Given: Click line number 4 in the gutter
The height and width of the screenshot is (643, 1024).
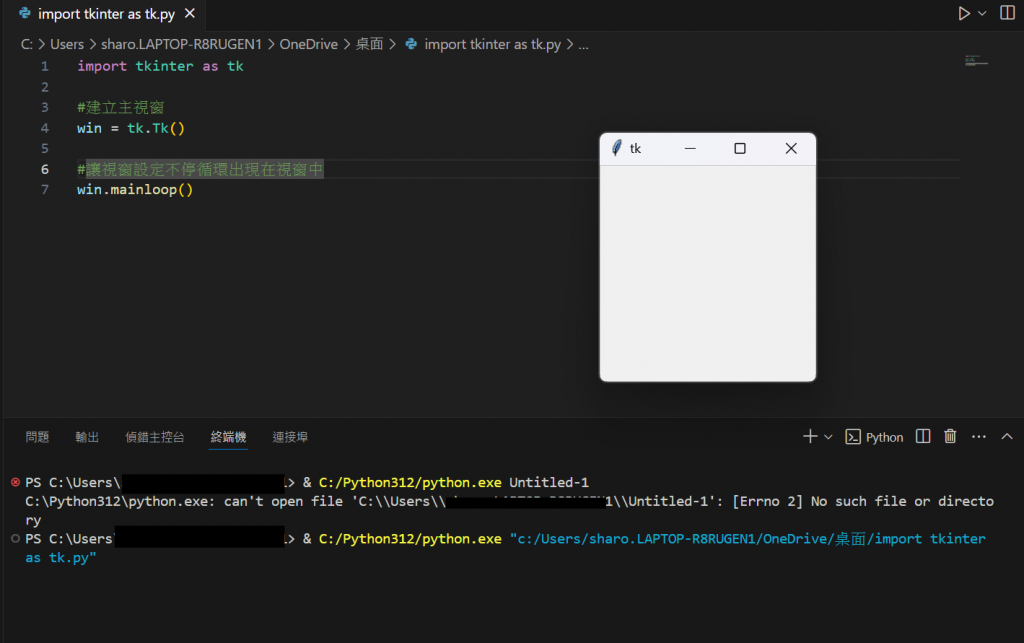Looking at the screenshot, I should tap(44, 128).
